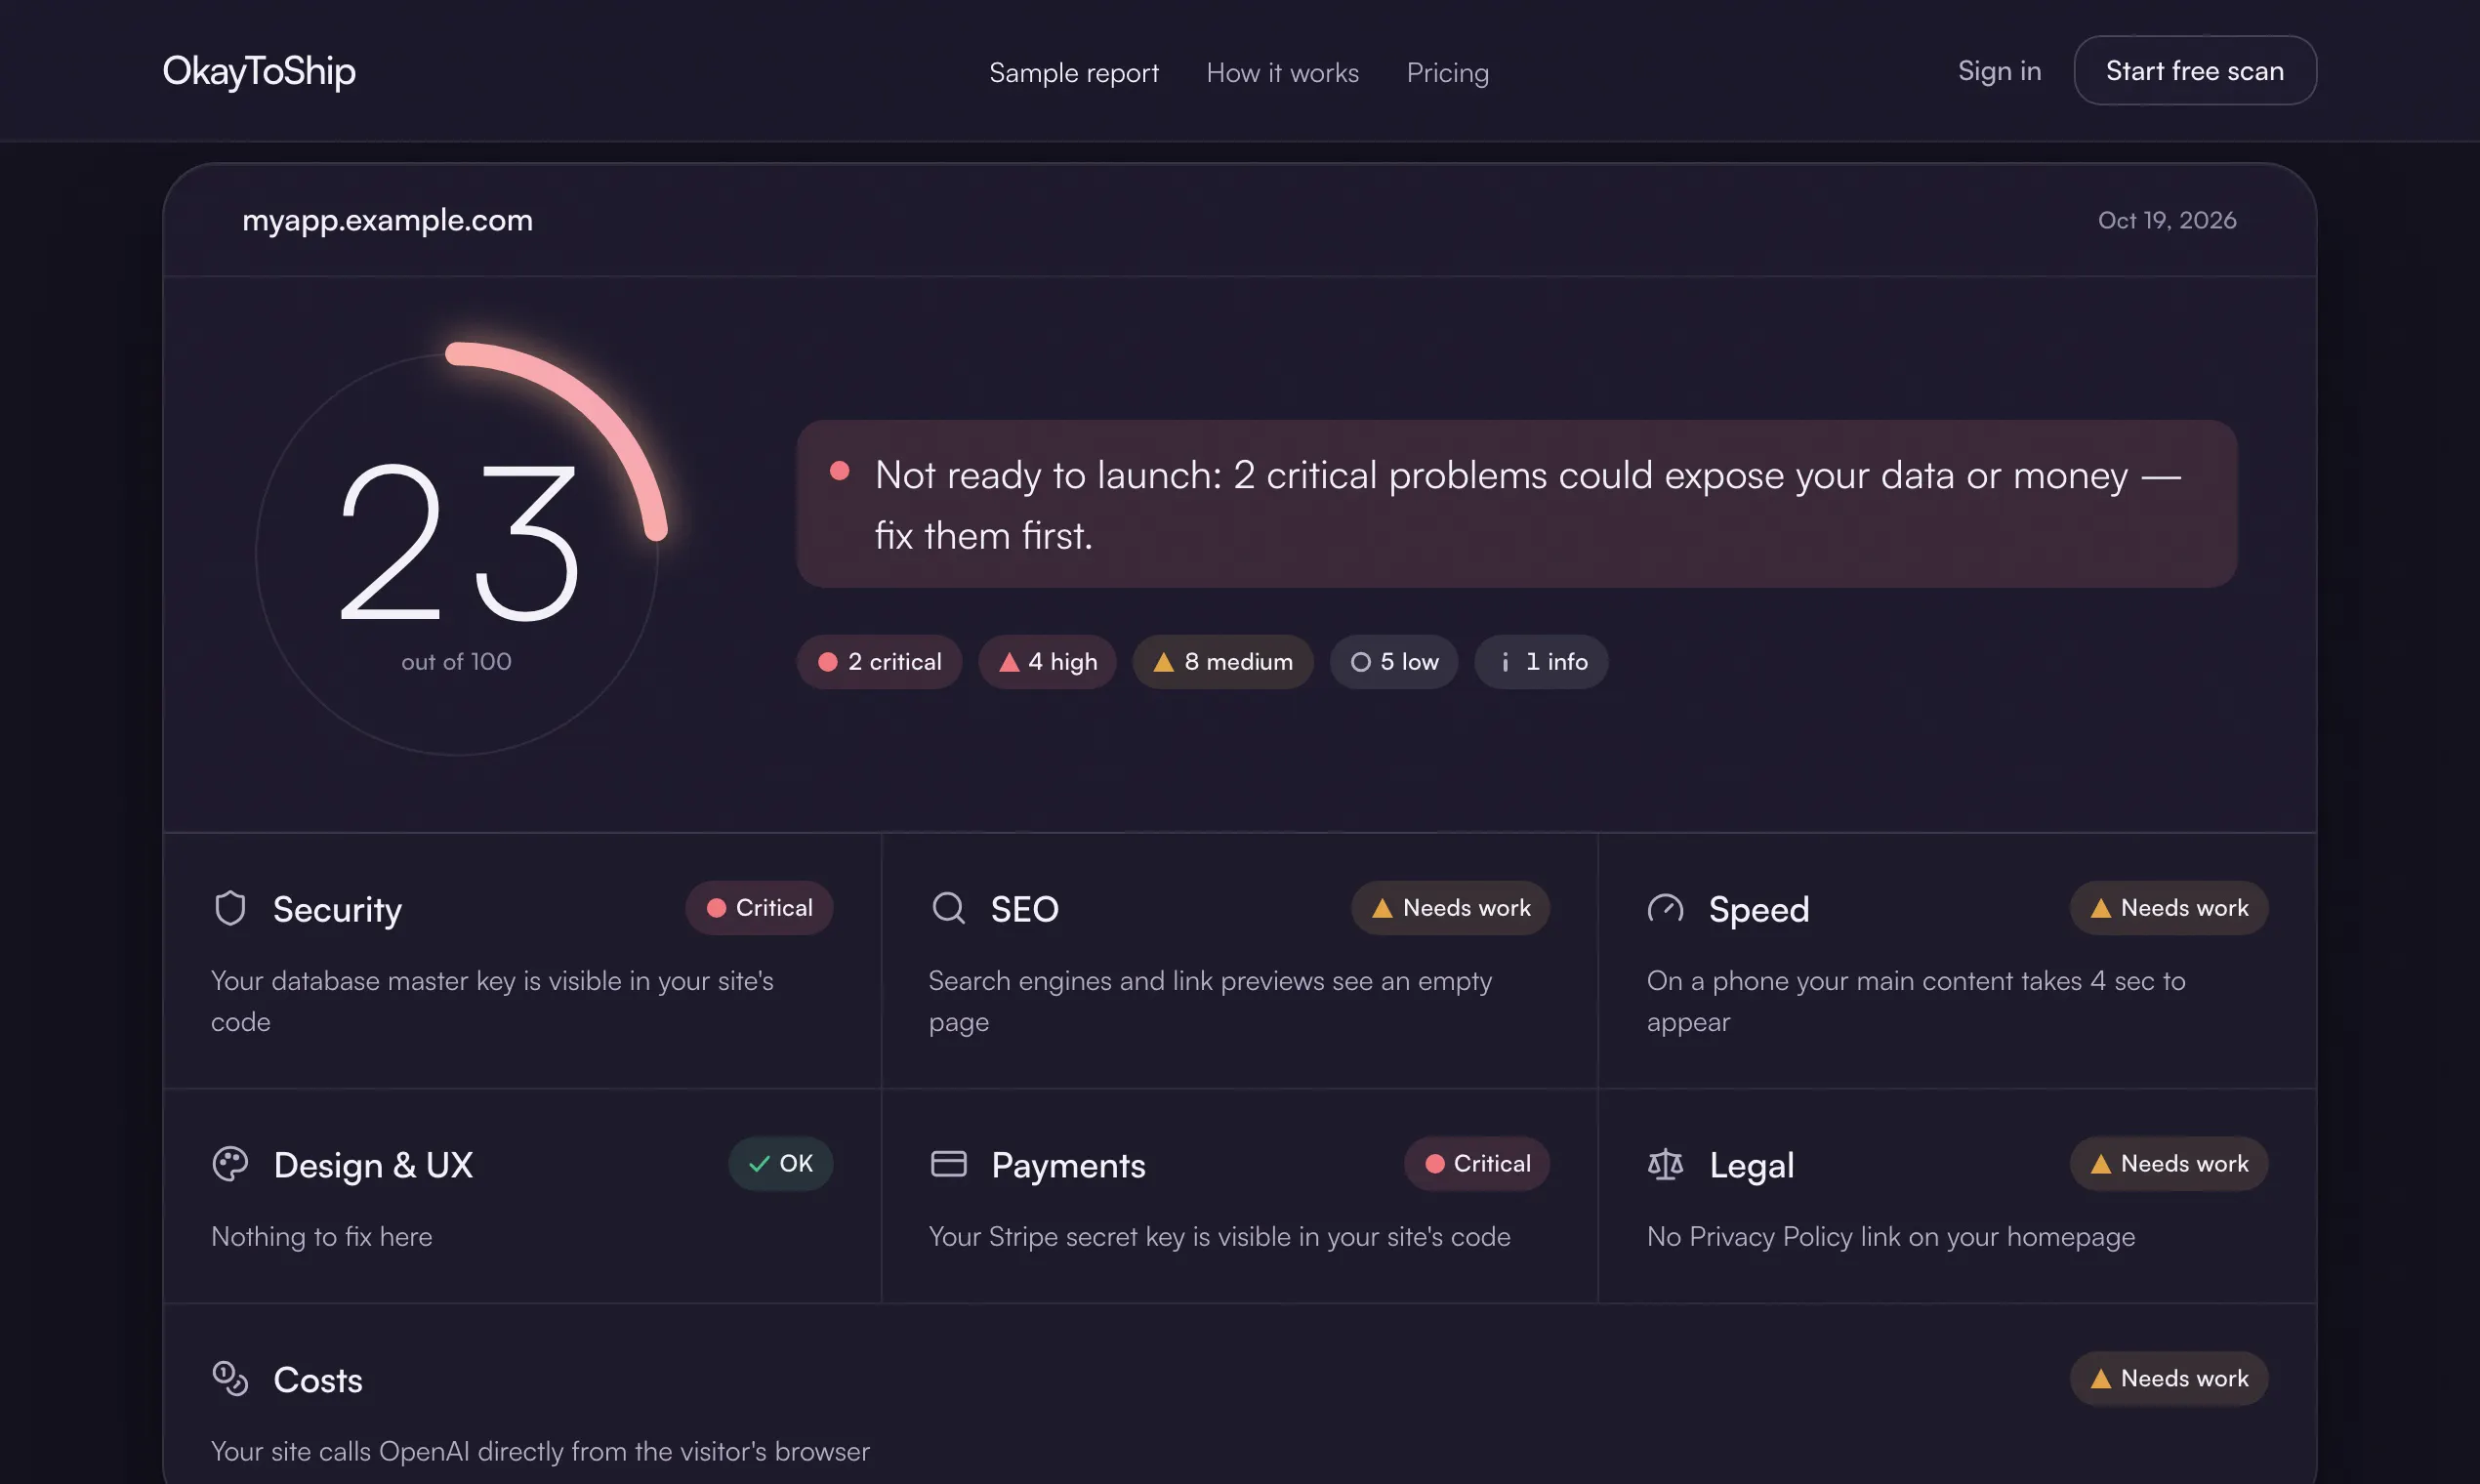Click the Oct 19, 2026 date
2480x1484 pixels.
click(2166, 220)
